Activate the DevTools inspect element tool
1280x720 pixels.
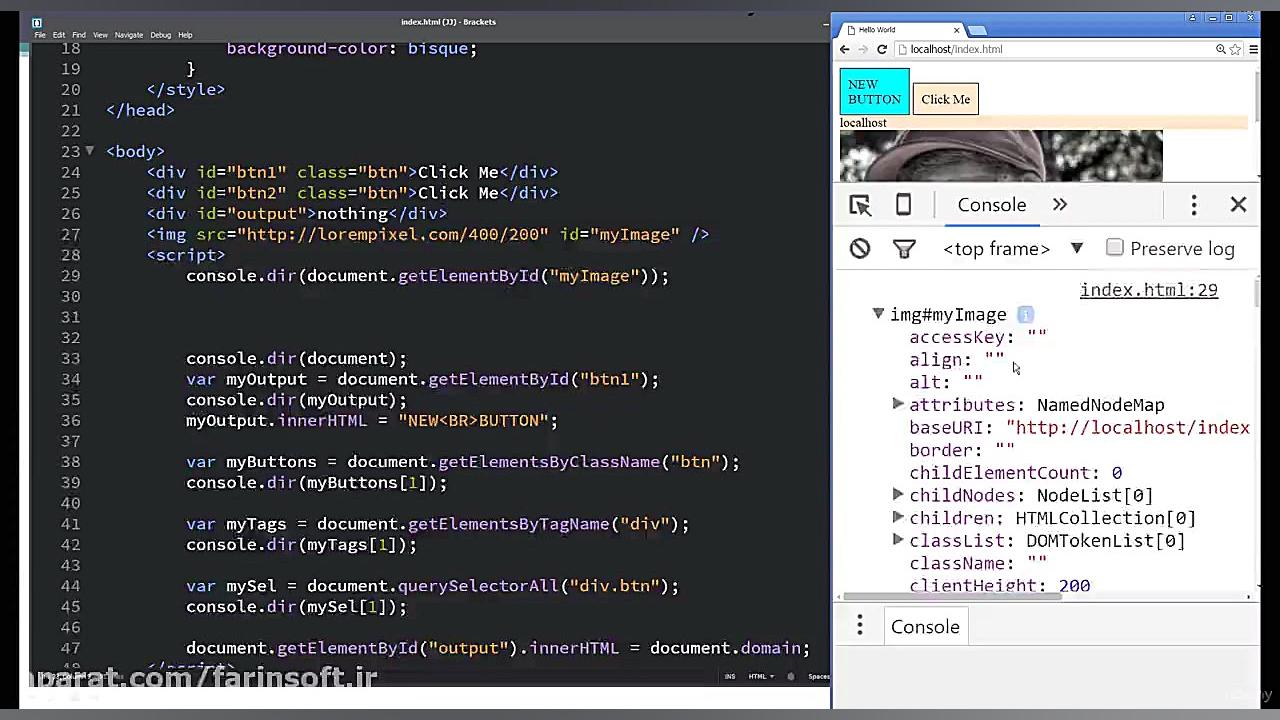coord(860,205)
